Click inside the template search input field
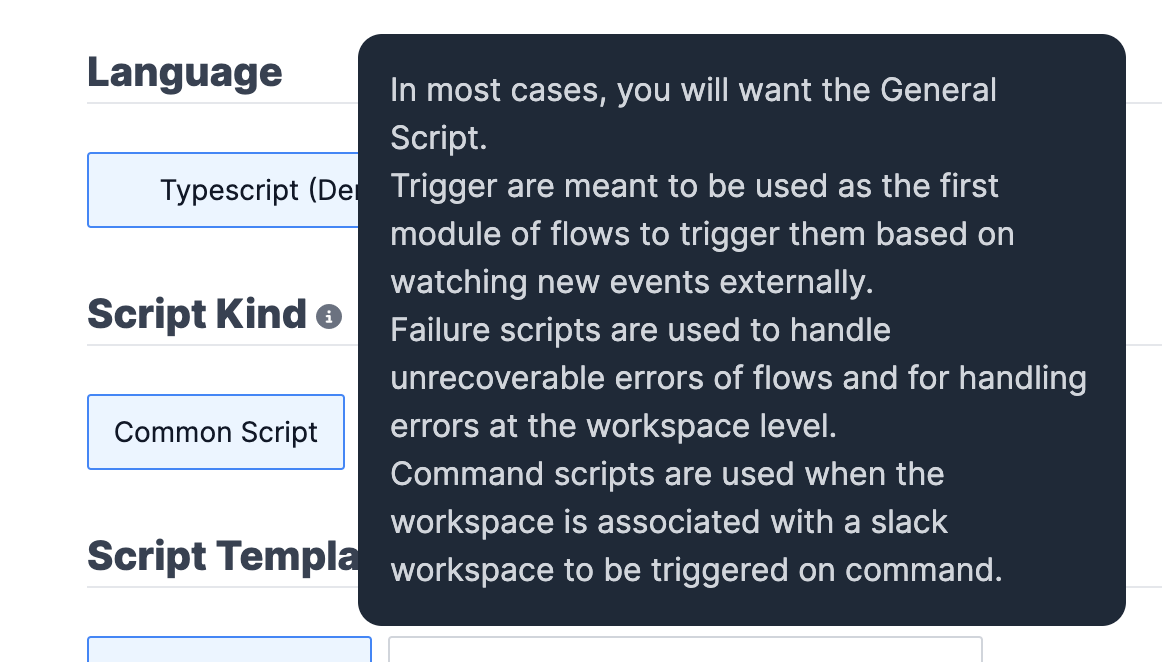 click(x=683, y=652)
